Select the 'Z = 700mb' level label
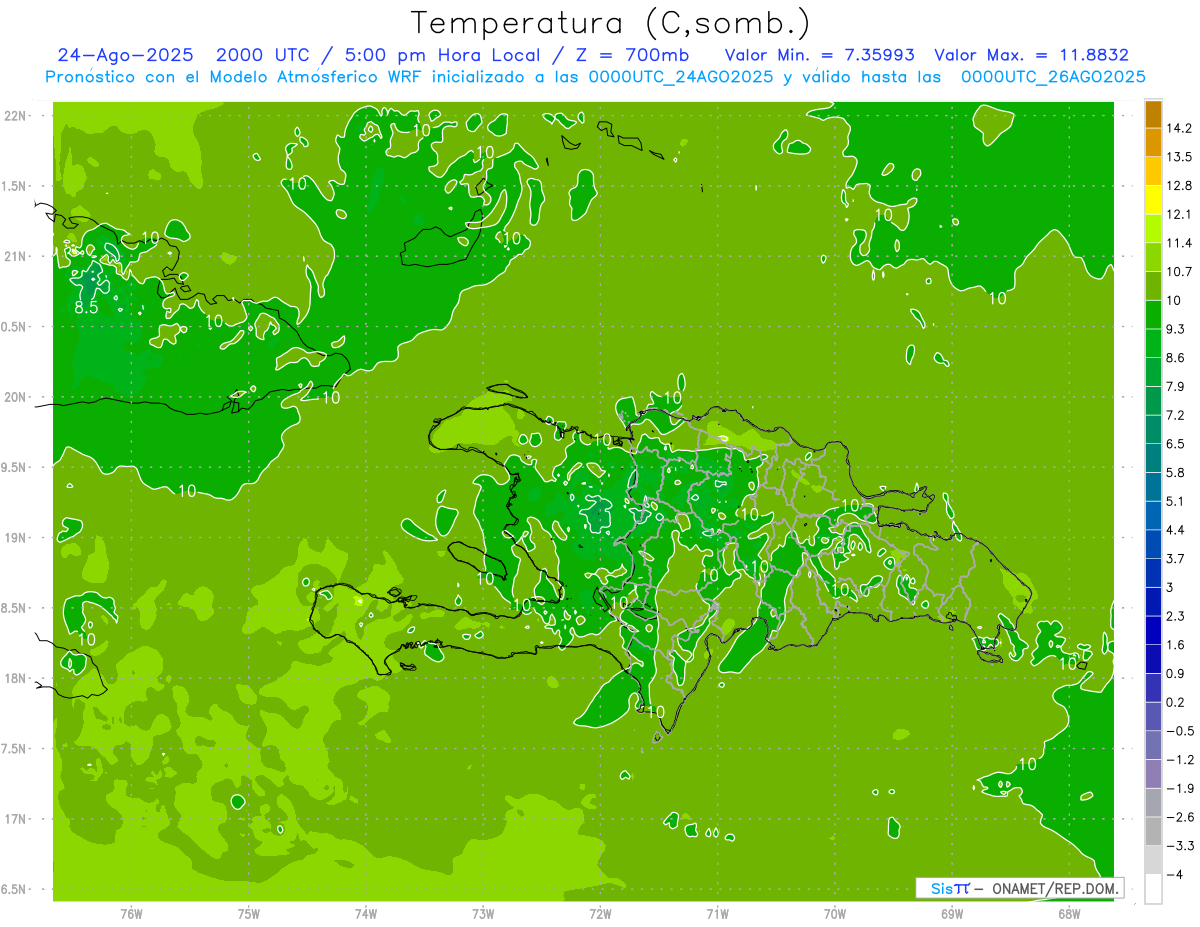 point(634,55)
